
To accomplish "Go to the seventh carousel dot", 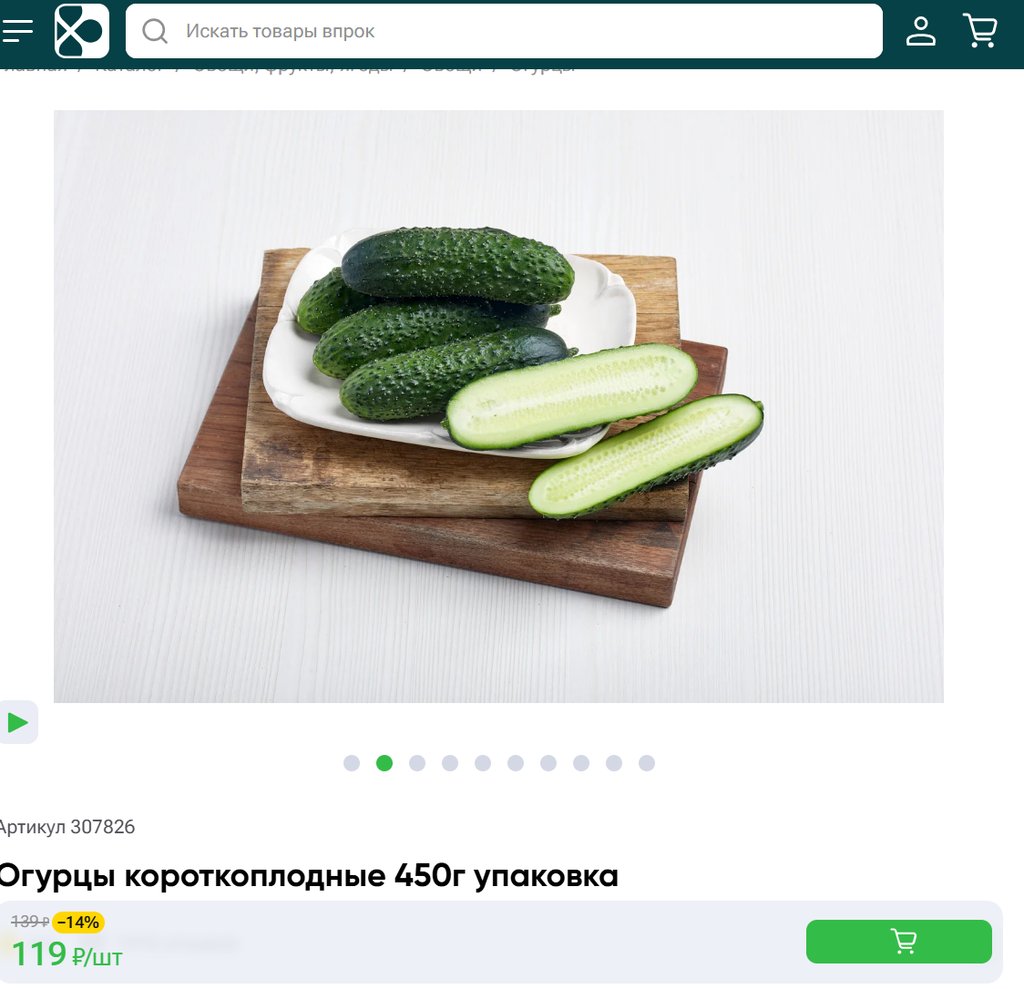I will pyautogui.click(x=549, y=763).
